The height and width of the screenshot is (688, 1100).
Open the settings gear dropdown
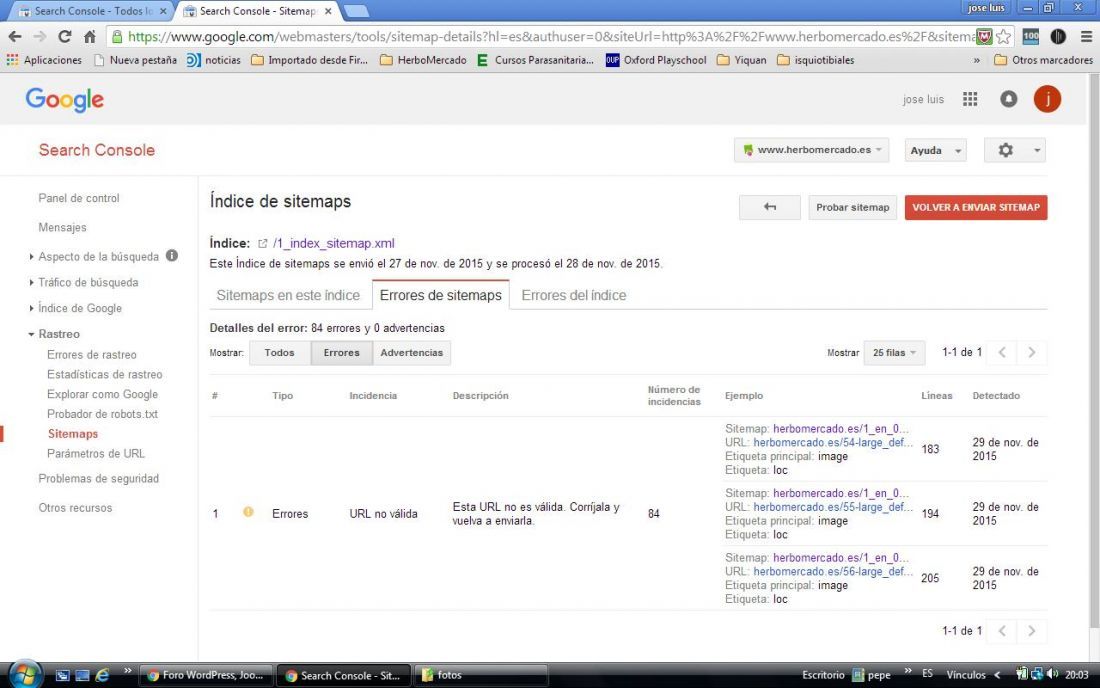[1014, 150]
